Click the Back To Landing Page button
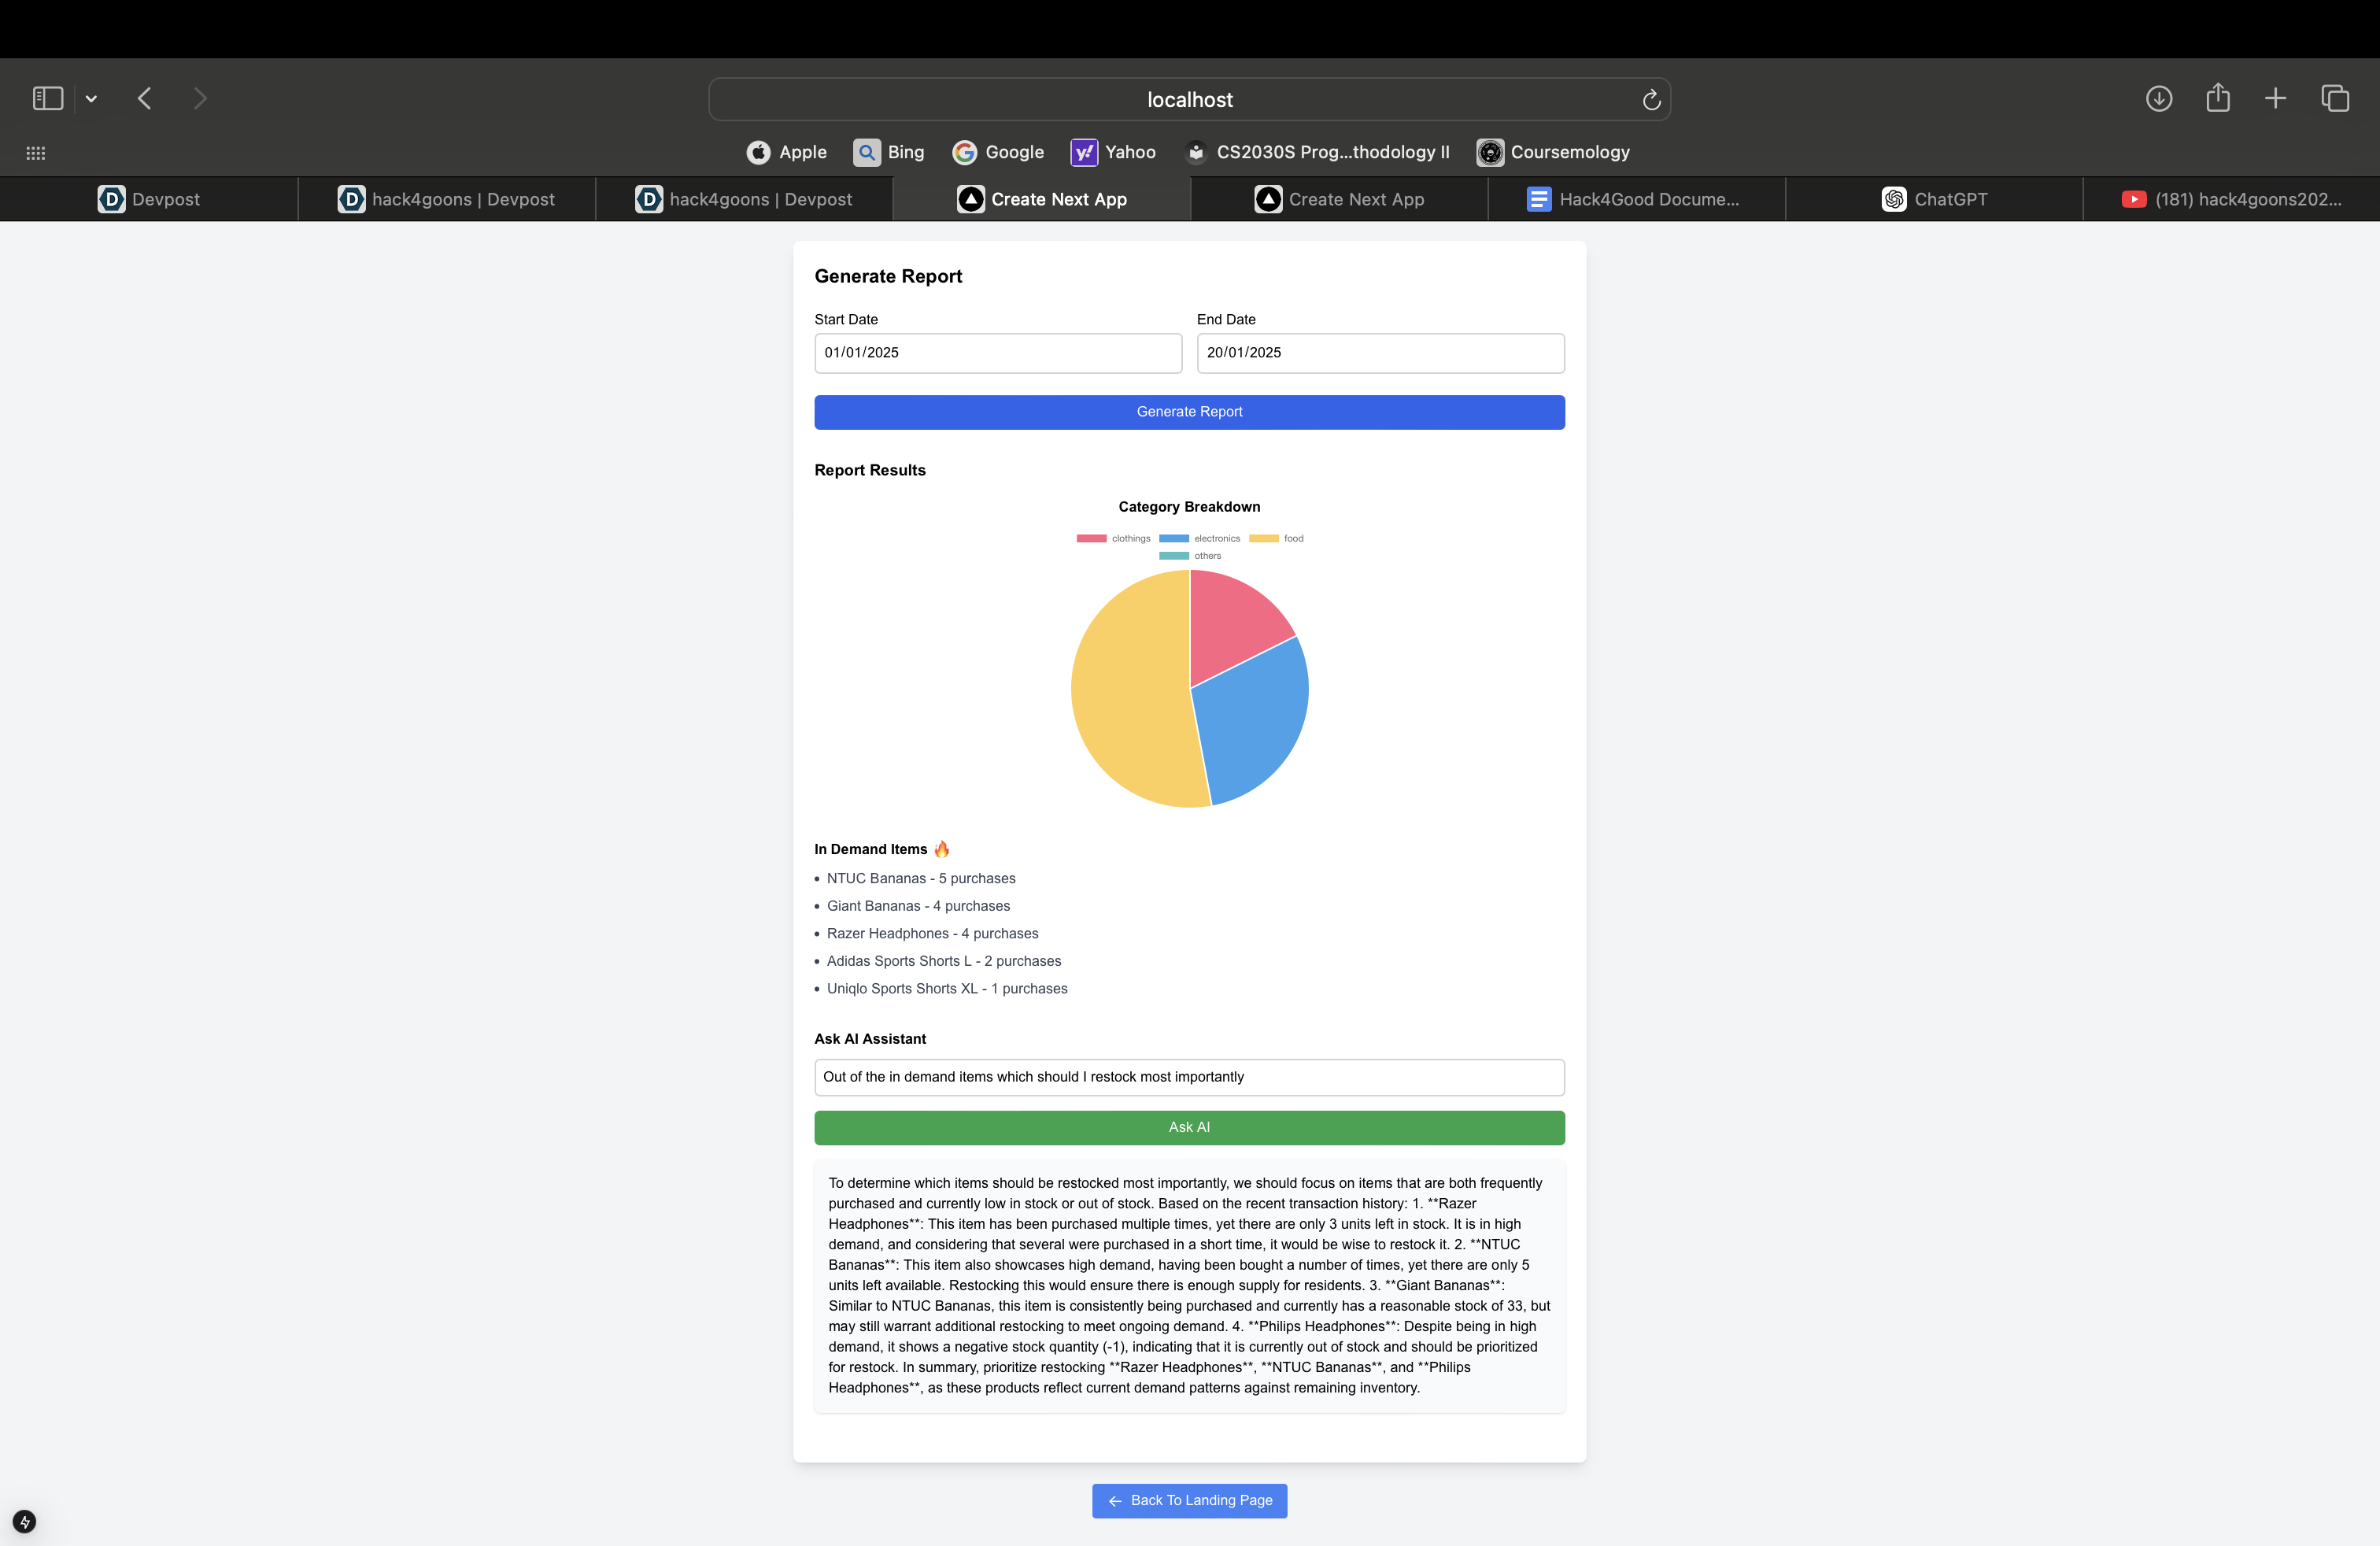 1189,1500
